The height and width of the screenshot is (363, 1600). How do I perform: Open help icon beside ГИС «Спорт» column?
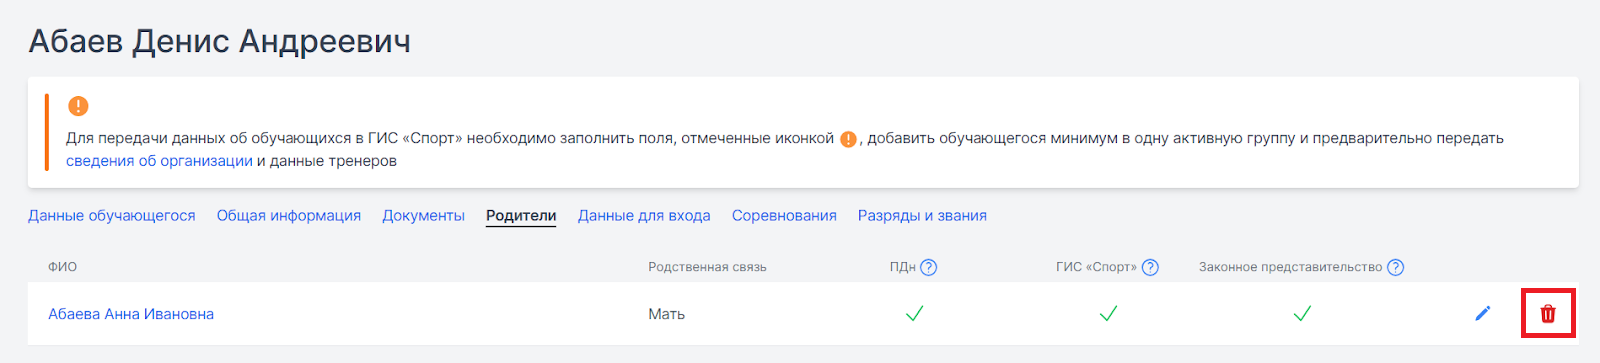tap(1150, 267)
